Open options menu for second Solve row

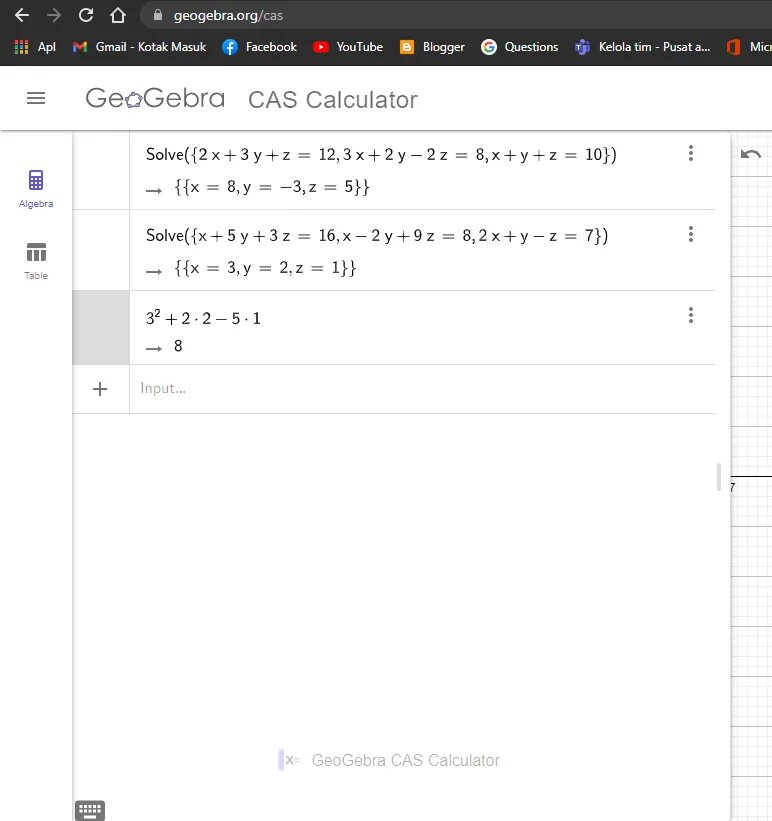(690, 234)
